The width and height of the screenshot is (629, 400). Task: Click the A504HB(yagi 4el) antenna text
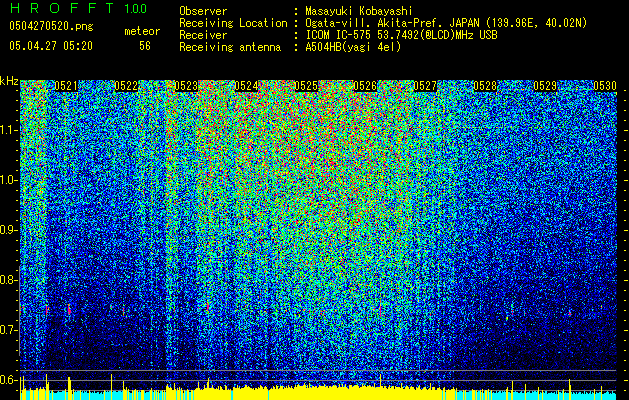[x=353, y=47]
